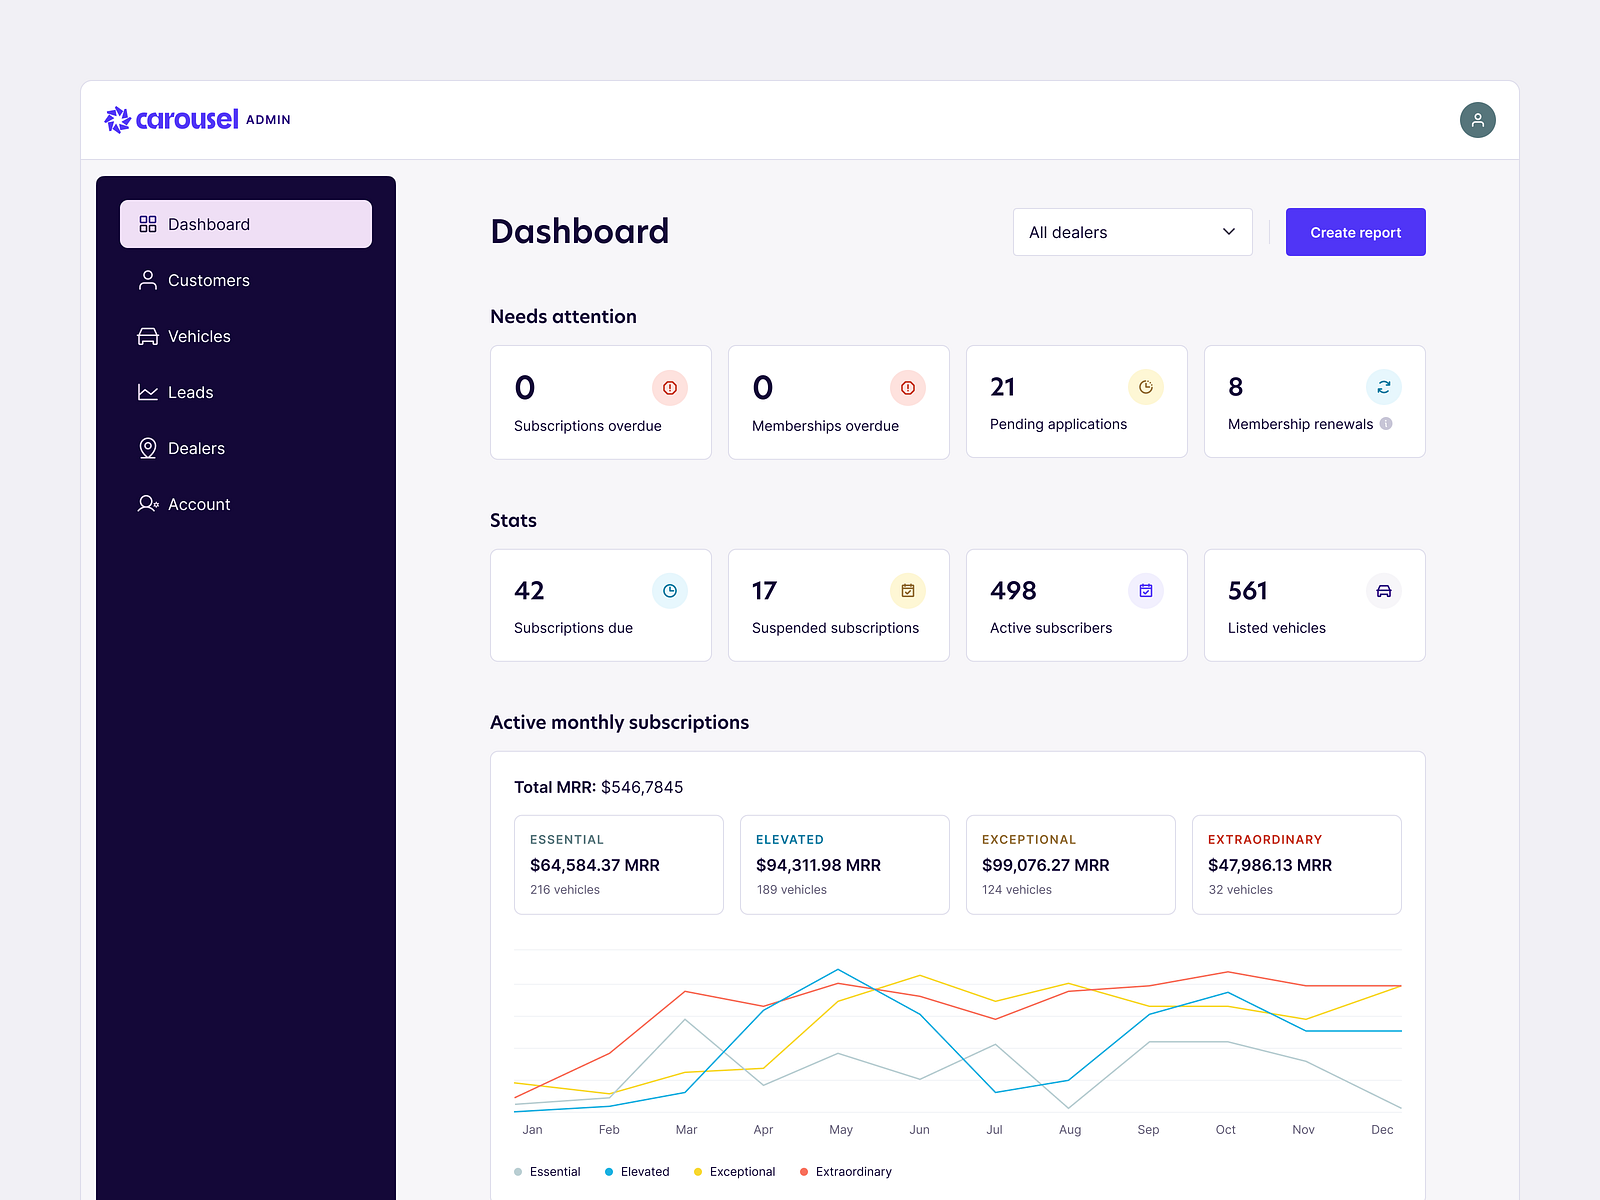Click the Extraordinary red legend dot

pyautogui.click(x=803, y=1171)
